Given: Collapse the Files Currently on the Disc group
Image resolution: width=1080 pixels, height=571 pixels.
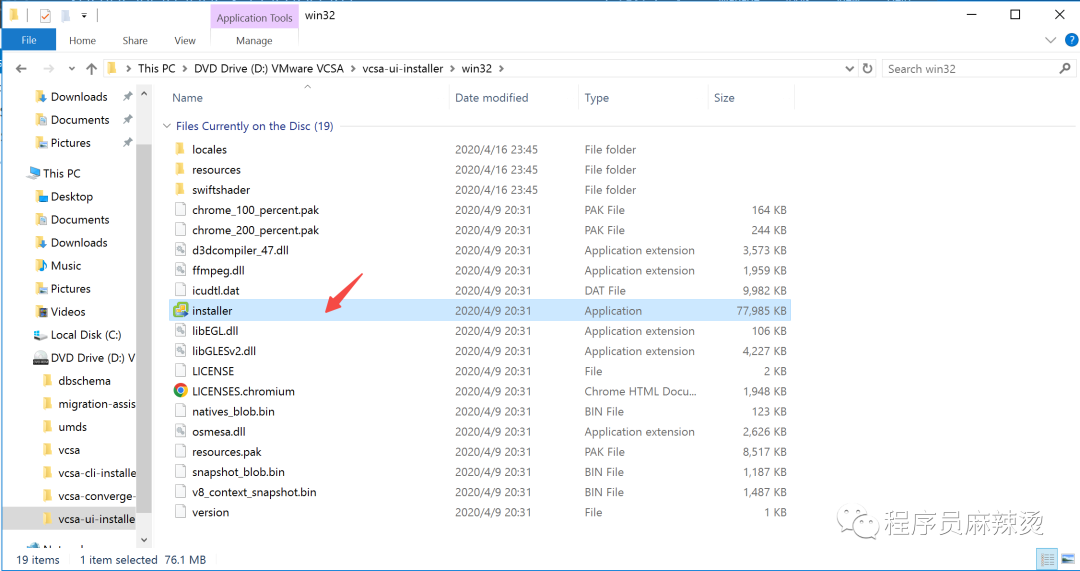Looking at the screenshot, I should pyautogui.click(x=166, y=126).
